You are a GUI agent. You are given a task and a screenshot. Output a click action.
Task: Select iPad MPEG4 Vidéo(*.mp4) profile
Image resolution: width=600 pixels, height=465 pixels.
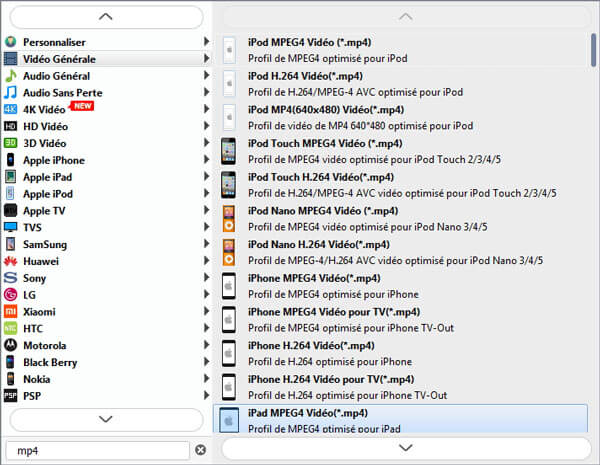click(400, 419)
